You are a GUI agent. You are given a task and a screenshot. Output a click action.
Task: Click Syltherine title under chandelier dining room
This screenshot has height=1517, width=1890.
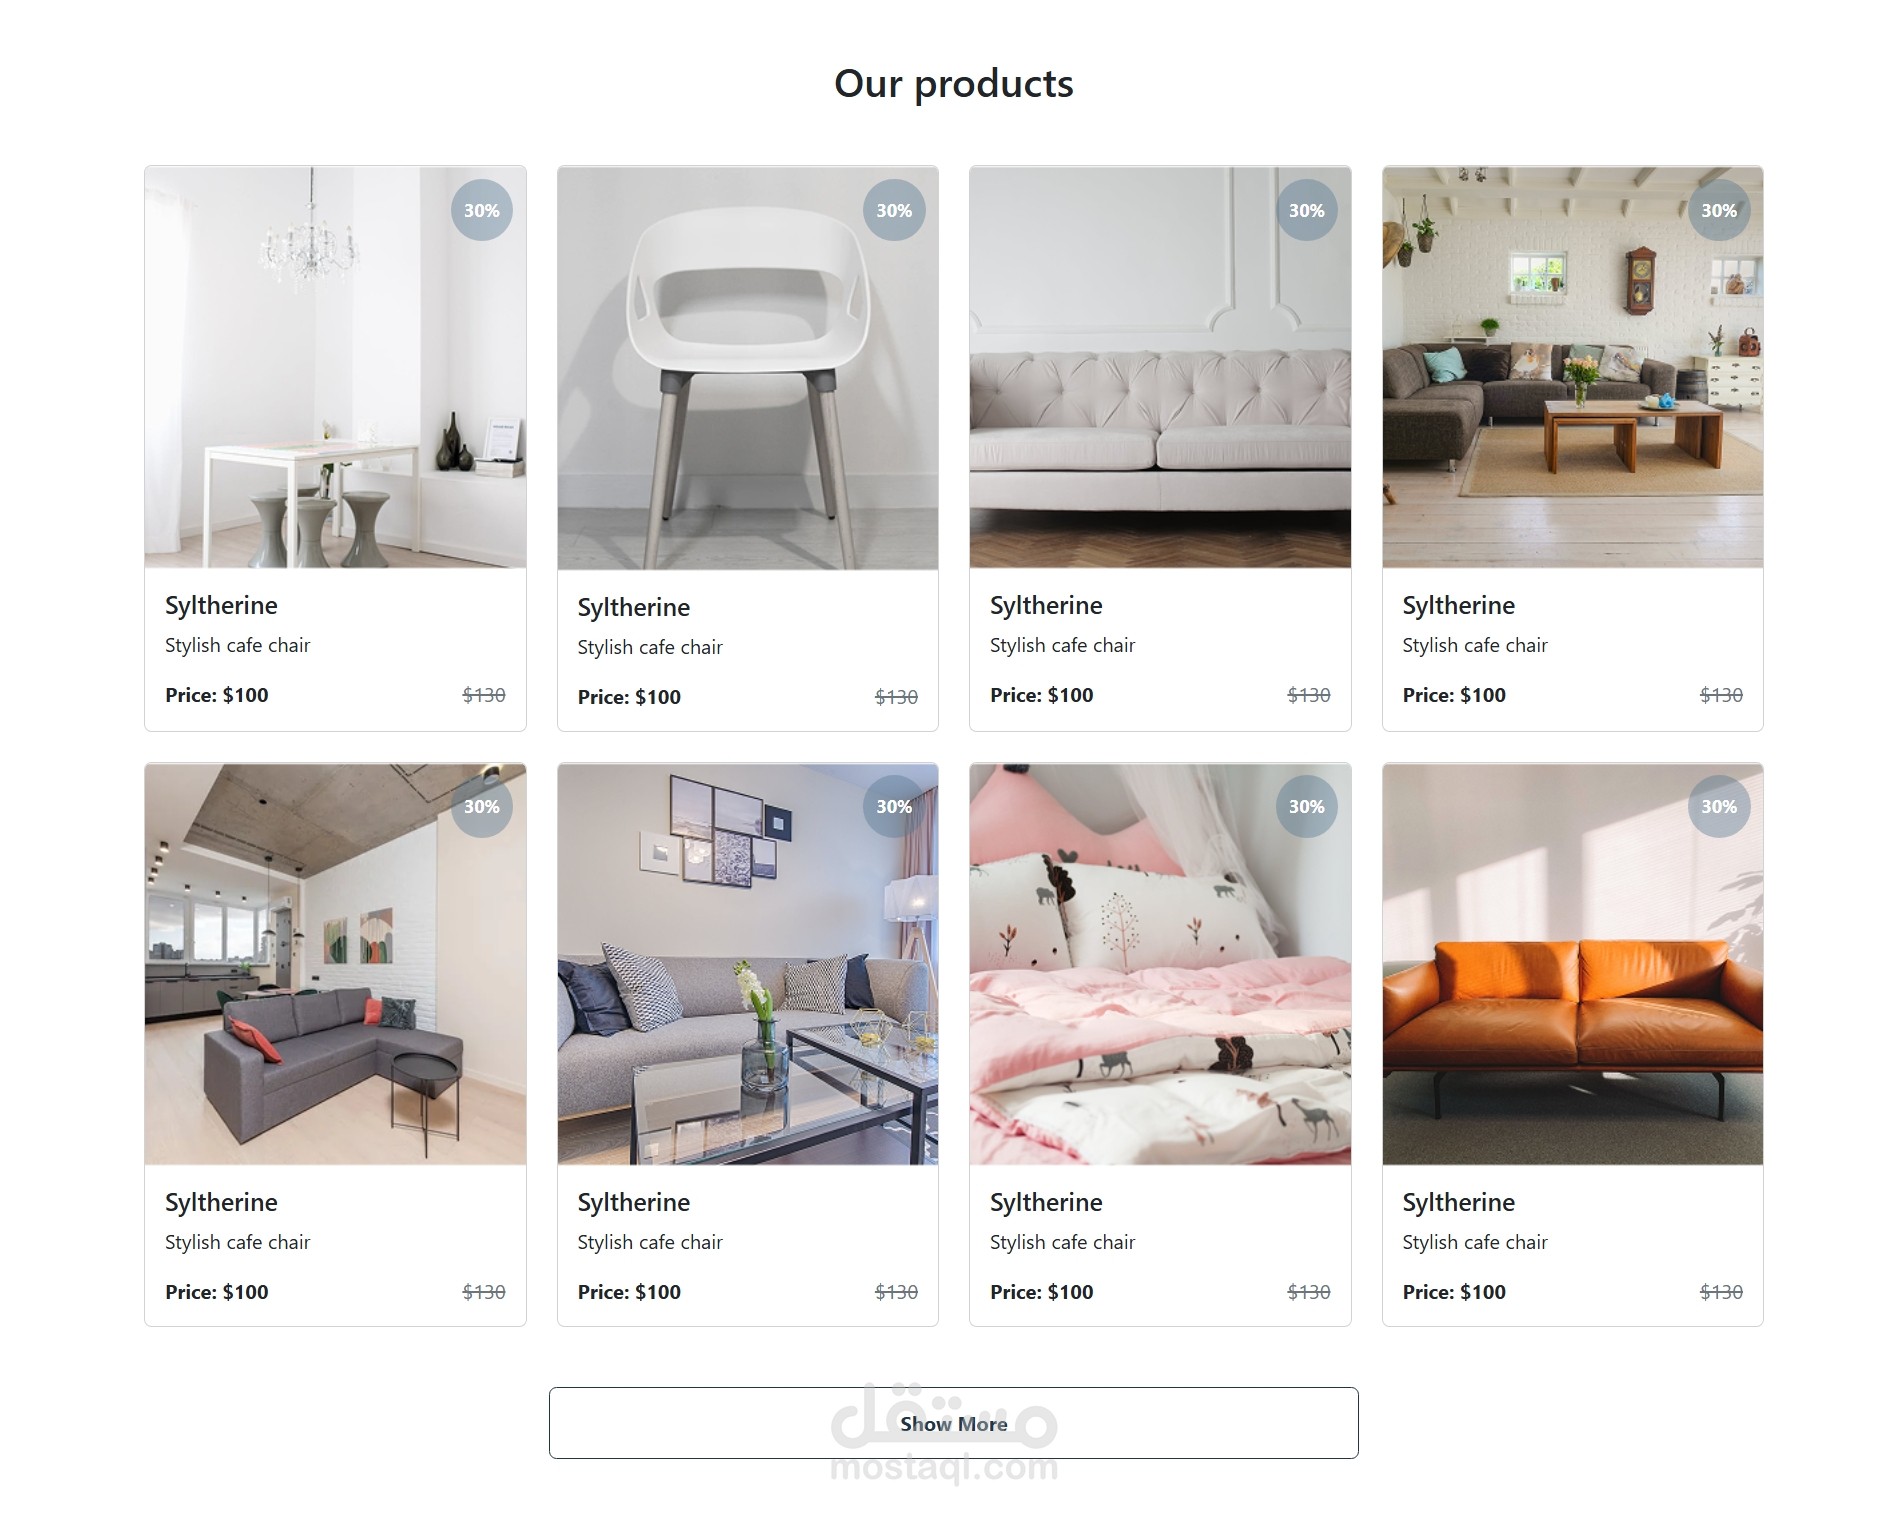pyautogui.click(x=221, y=606)
